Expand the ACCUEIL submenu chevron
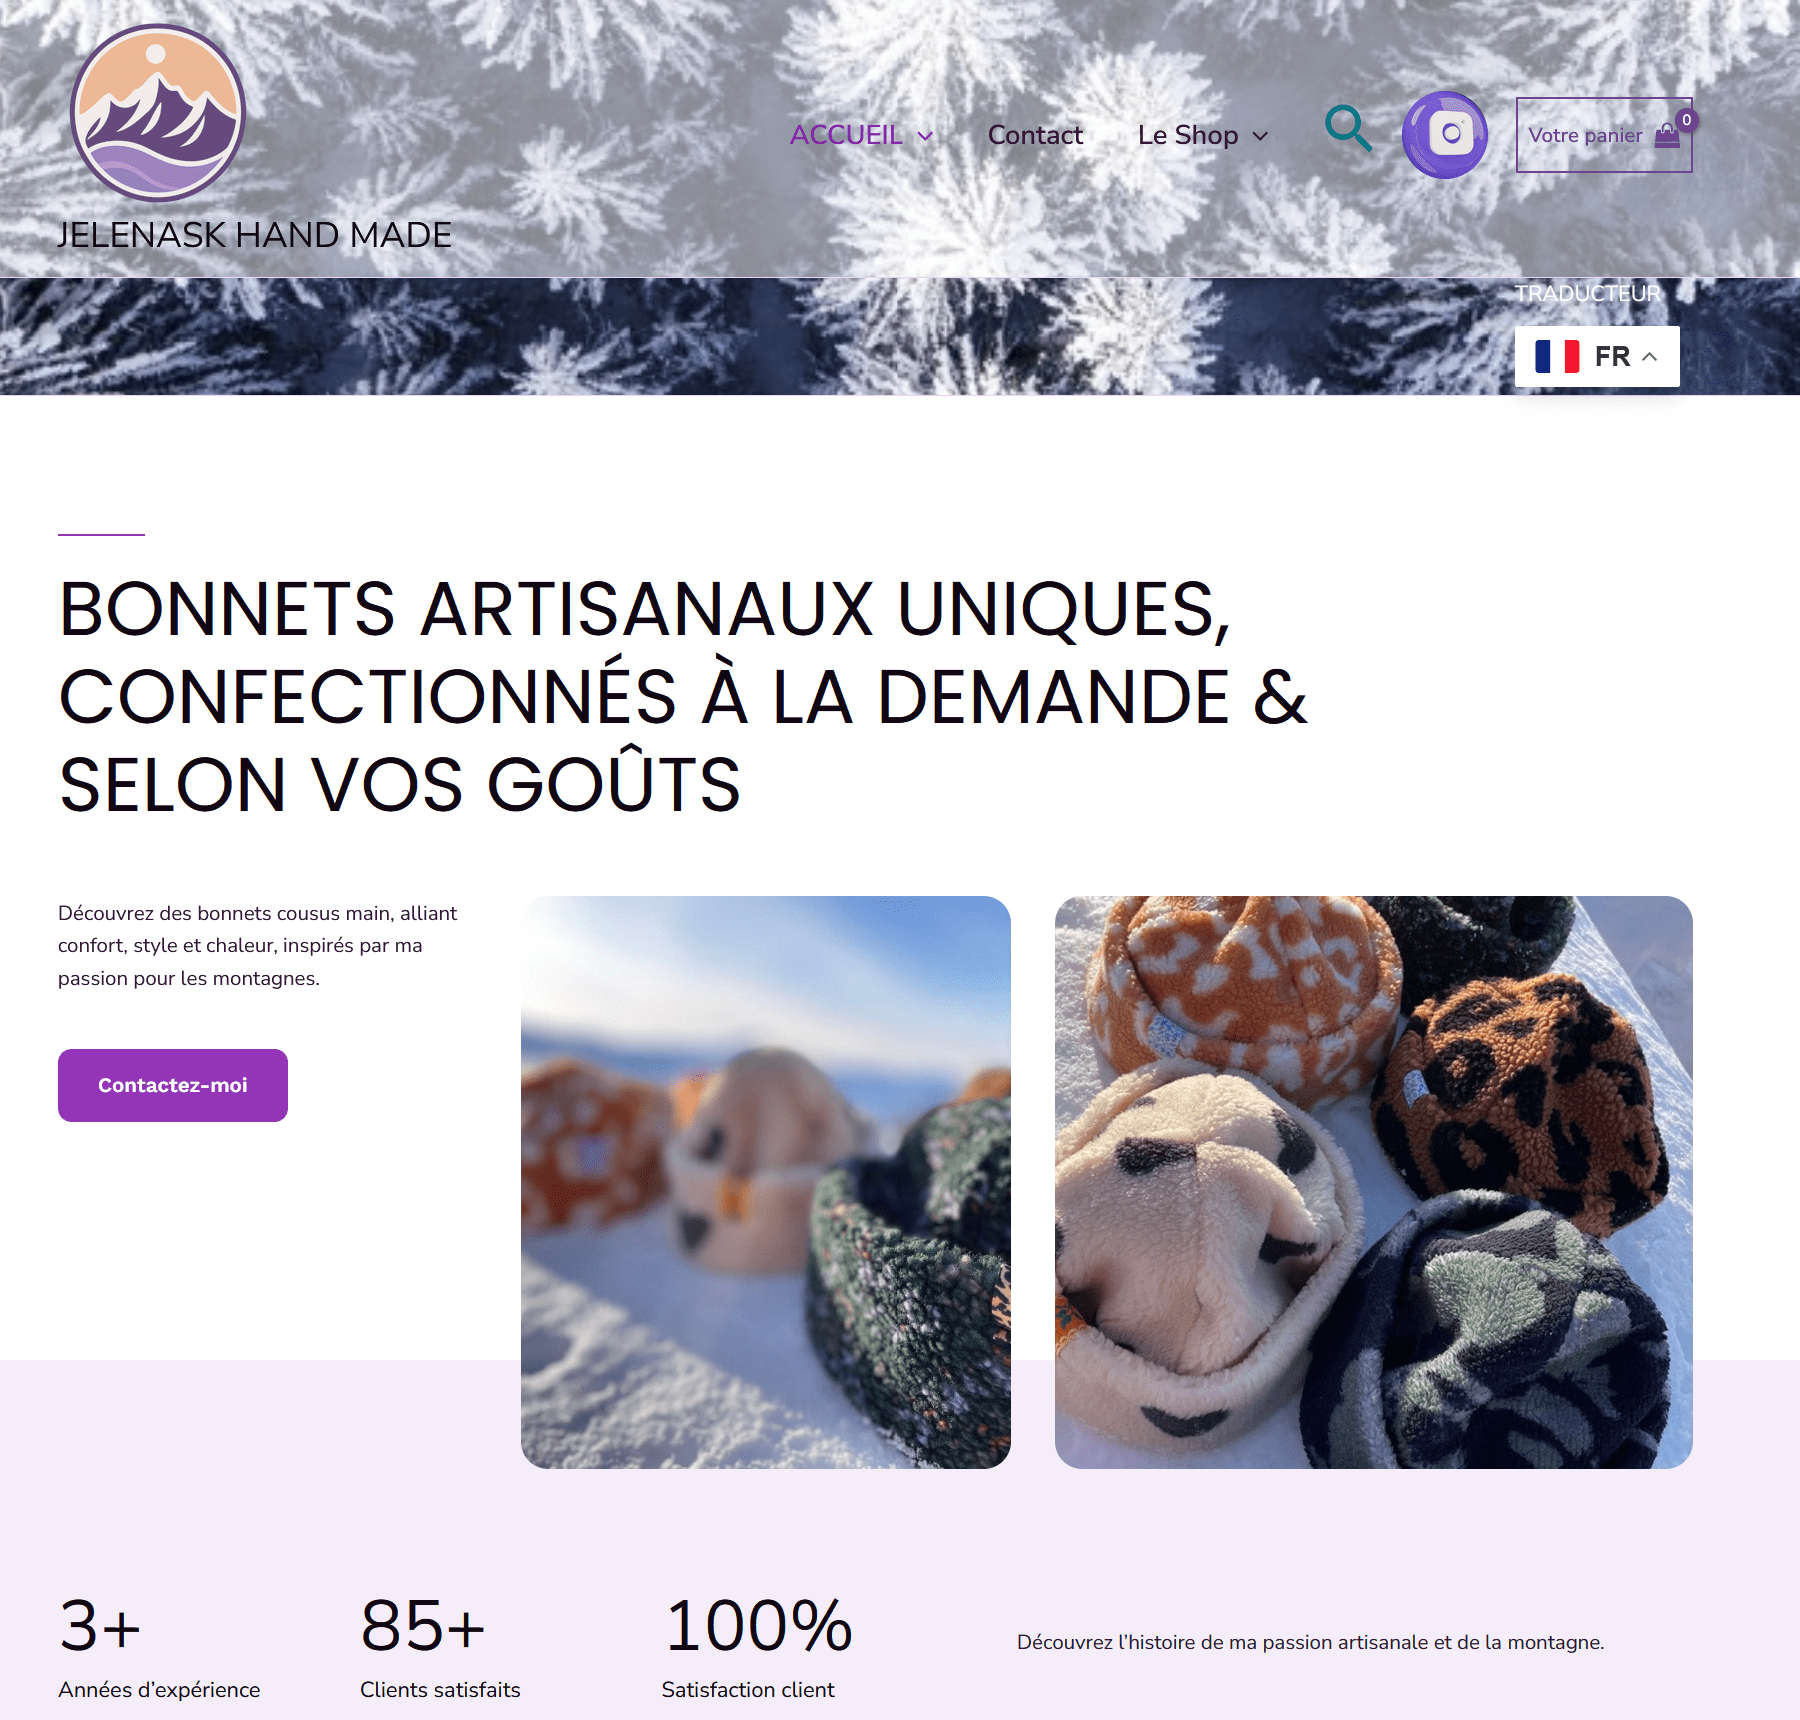 click(926, 136)
